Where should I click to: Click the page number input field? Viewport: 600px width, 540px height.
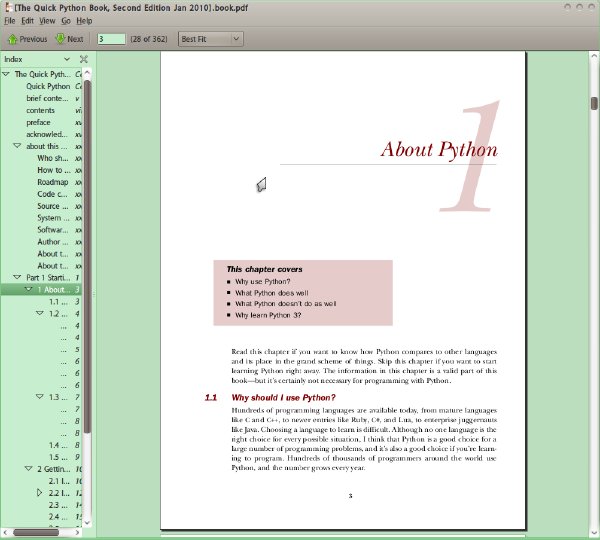(111, 39)
